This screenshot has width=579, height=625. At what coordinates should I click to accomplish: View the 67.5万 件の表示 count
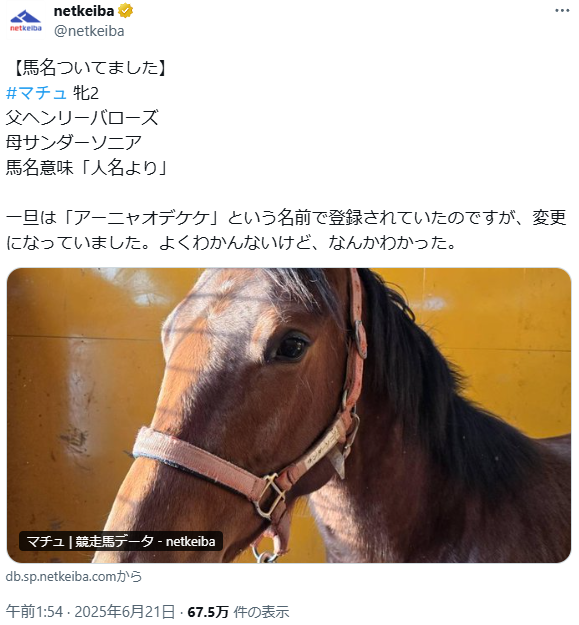click(x=238, y=611)
